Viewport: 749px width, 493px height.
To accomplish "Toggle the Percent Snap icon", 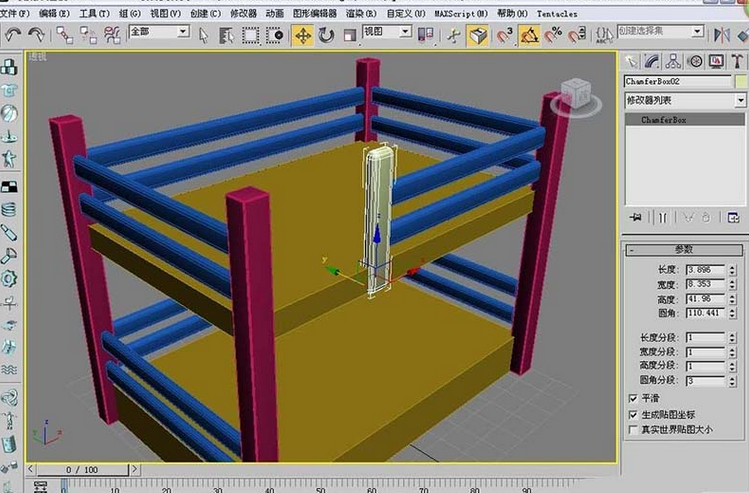I will pos(553,35).
